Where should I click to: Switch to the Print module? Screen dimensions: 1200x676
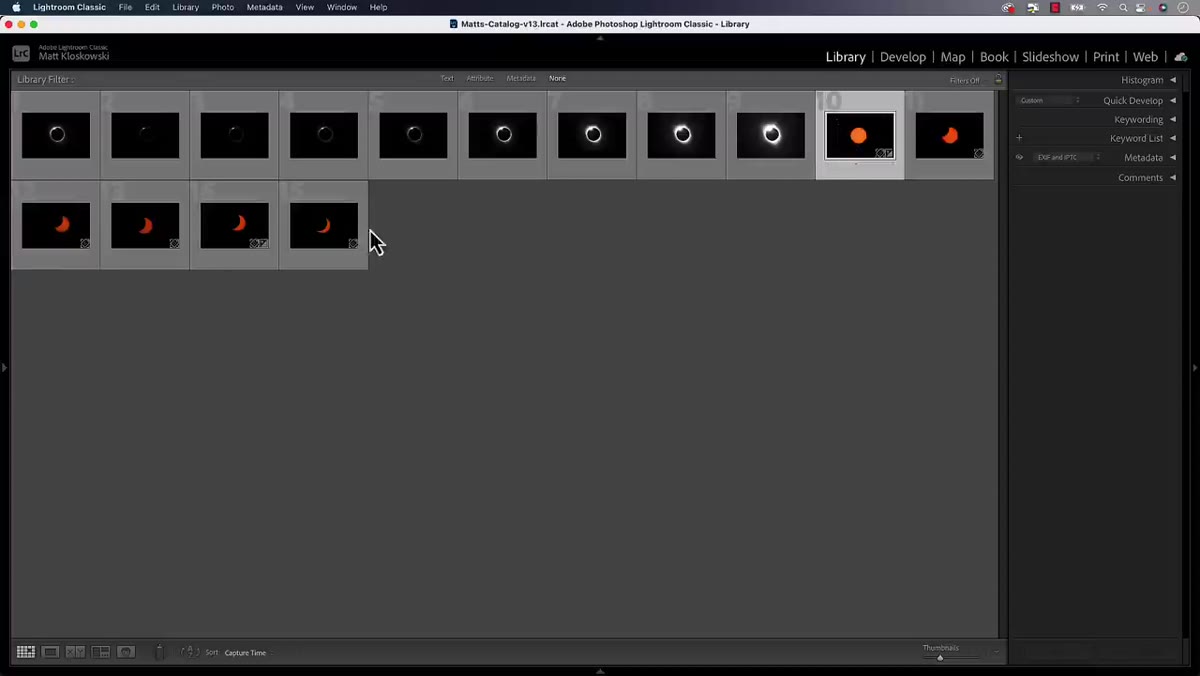click(1106, 57)
